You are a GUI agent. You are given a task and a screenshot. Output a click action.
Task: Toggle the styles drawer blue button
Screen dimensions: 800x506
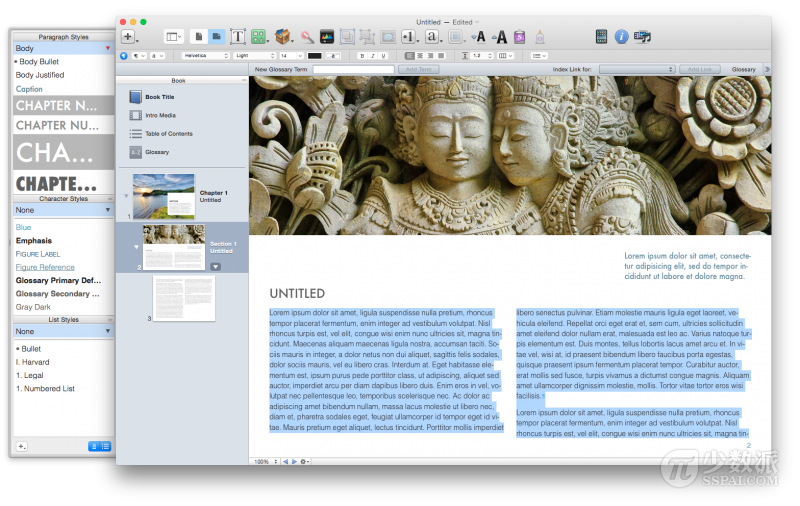click(x=124, y=56)
